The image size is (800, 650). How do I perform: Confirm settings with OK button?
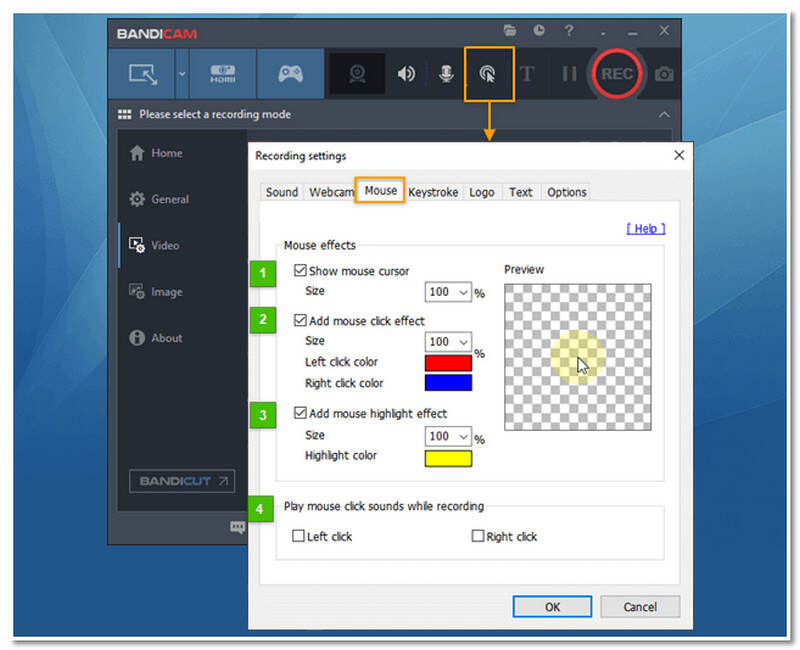coord(552,607)
